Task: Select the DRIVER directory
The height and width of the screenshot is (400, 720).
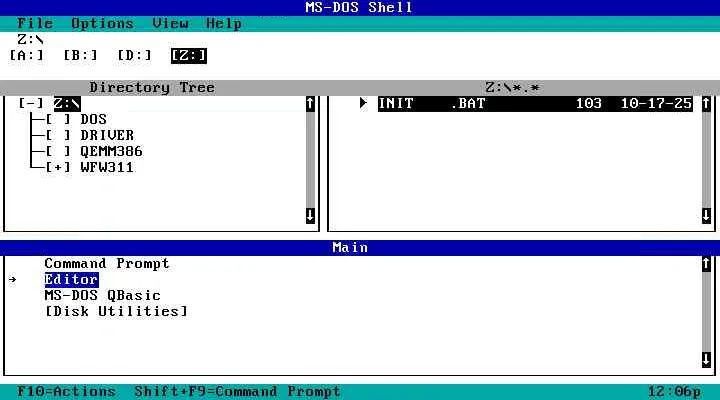Action: (107, 135)
